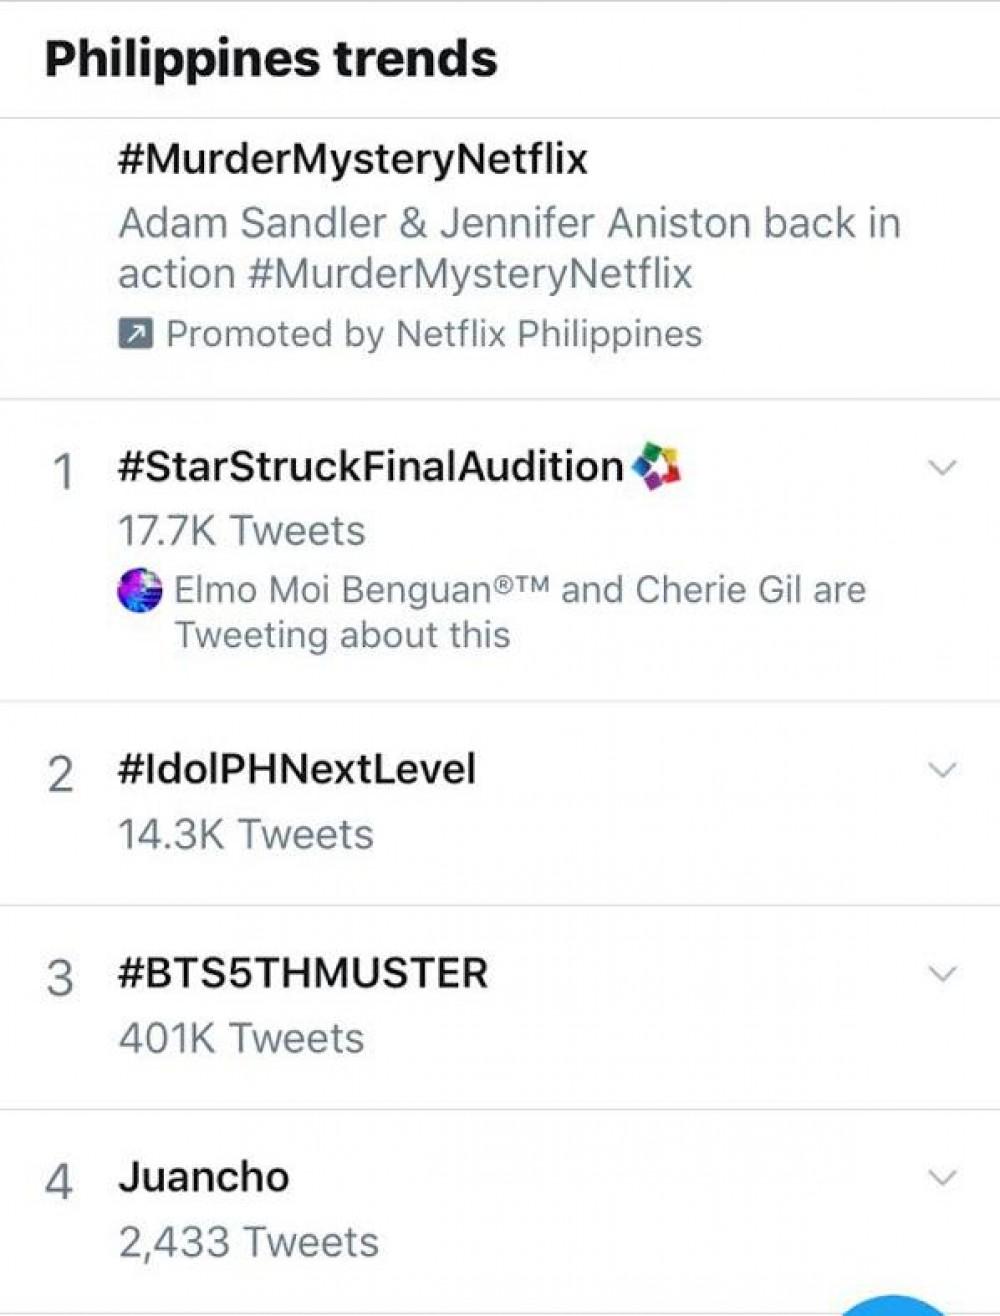Open Elmo Moi Benguan's profile avatar
Screen dimensions: 1000x1316
(139, 590)
